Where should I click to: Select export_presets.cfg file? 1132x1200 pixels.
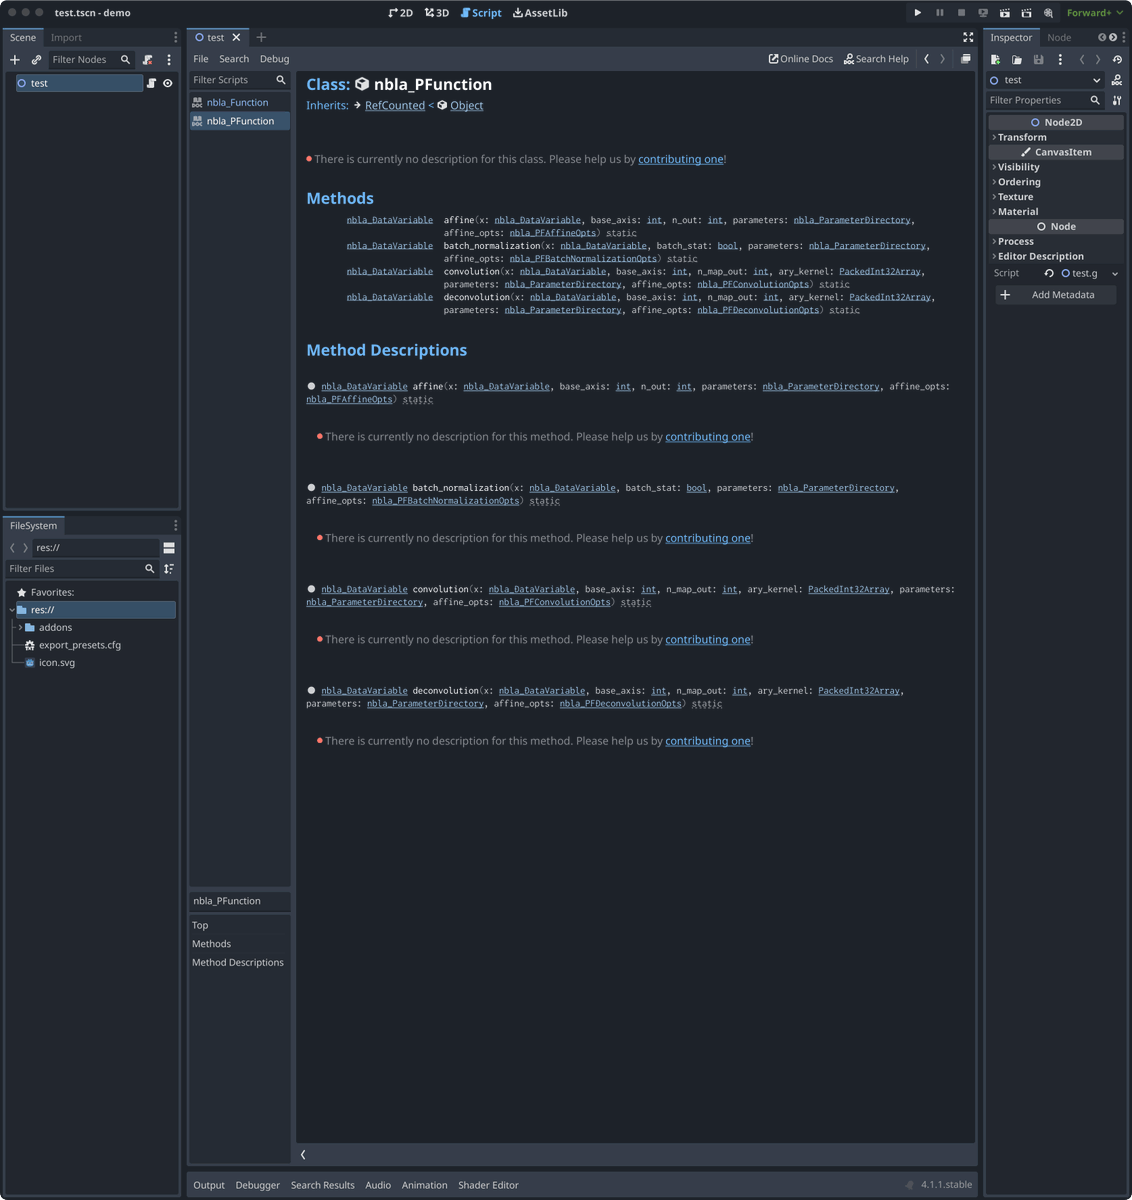click(x=80, y=645)
